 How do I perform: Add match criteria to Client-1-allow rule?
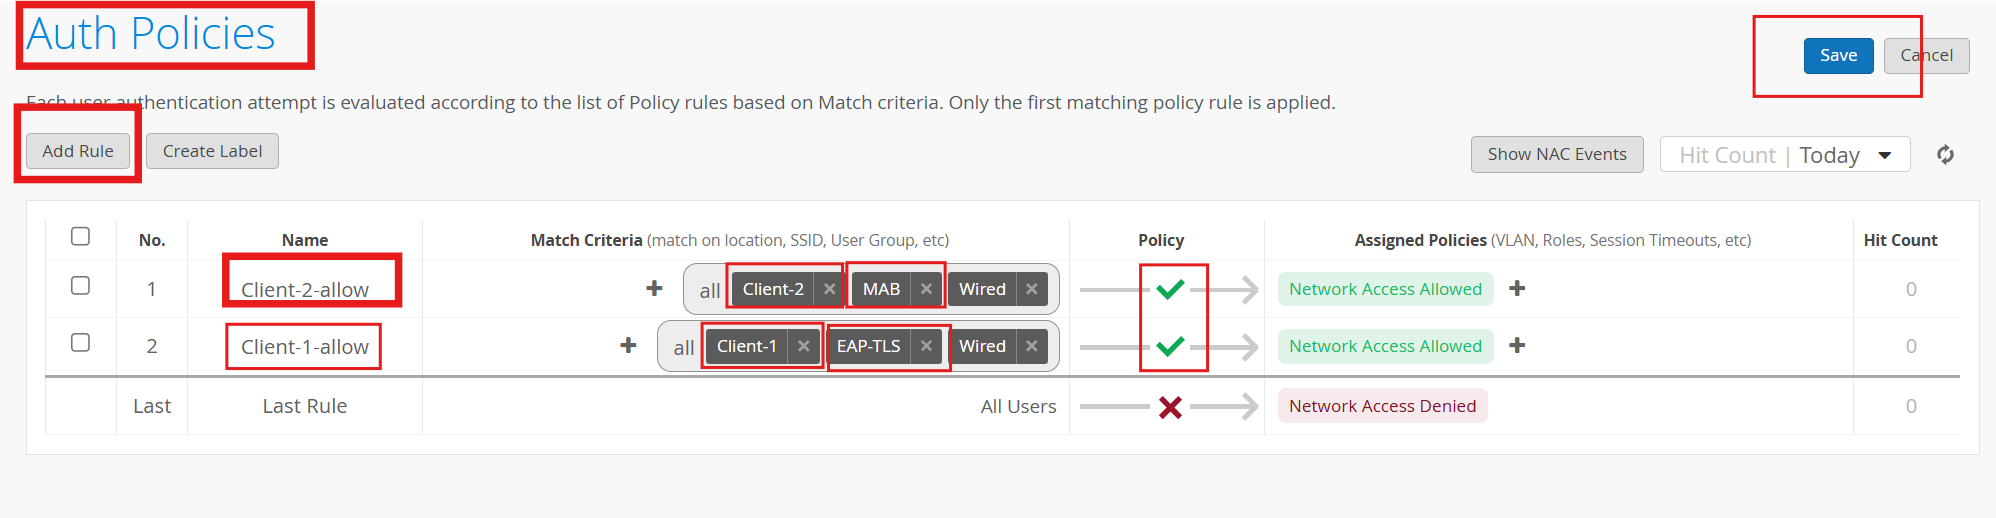[628, 345]
